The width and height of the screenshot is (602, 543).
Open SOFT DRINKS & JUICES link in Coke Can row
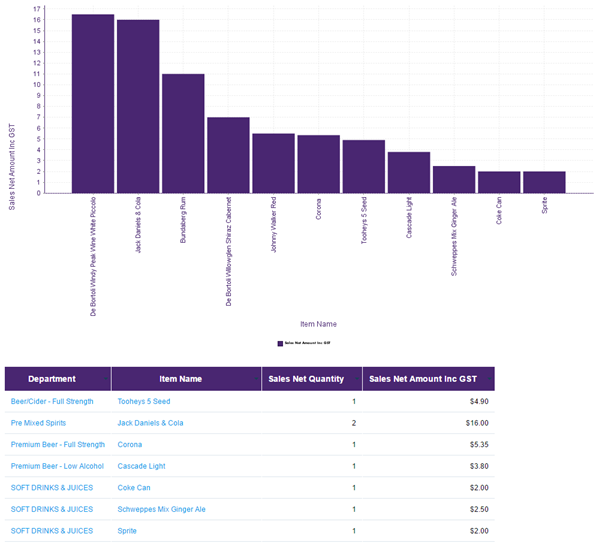pyautogui.click(x=52, y=488)
